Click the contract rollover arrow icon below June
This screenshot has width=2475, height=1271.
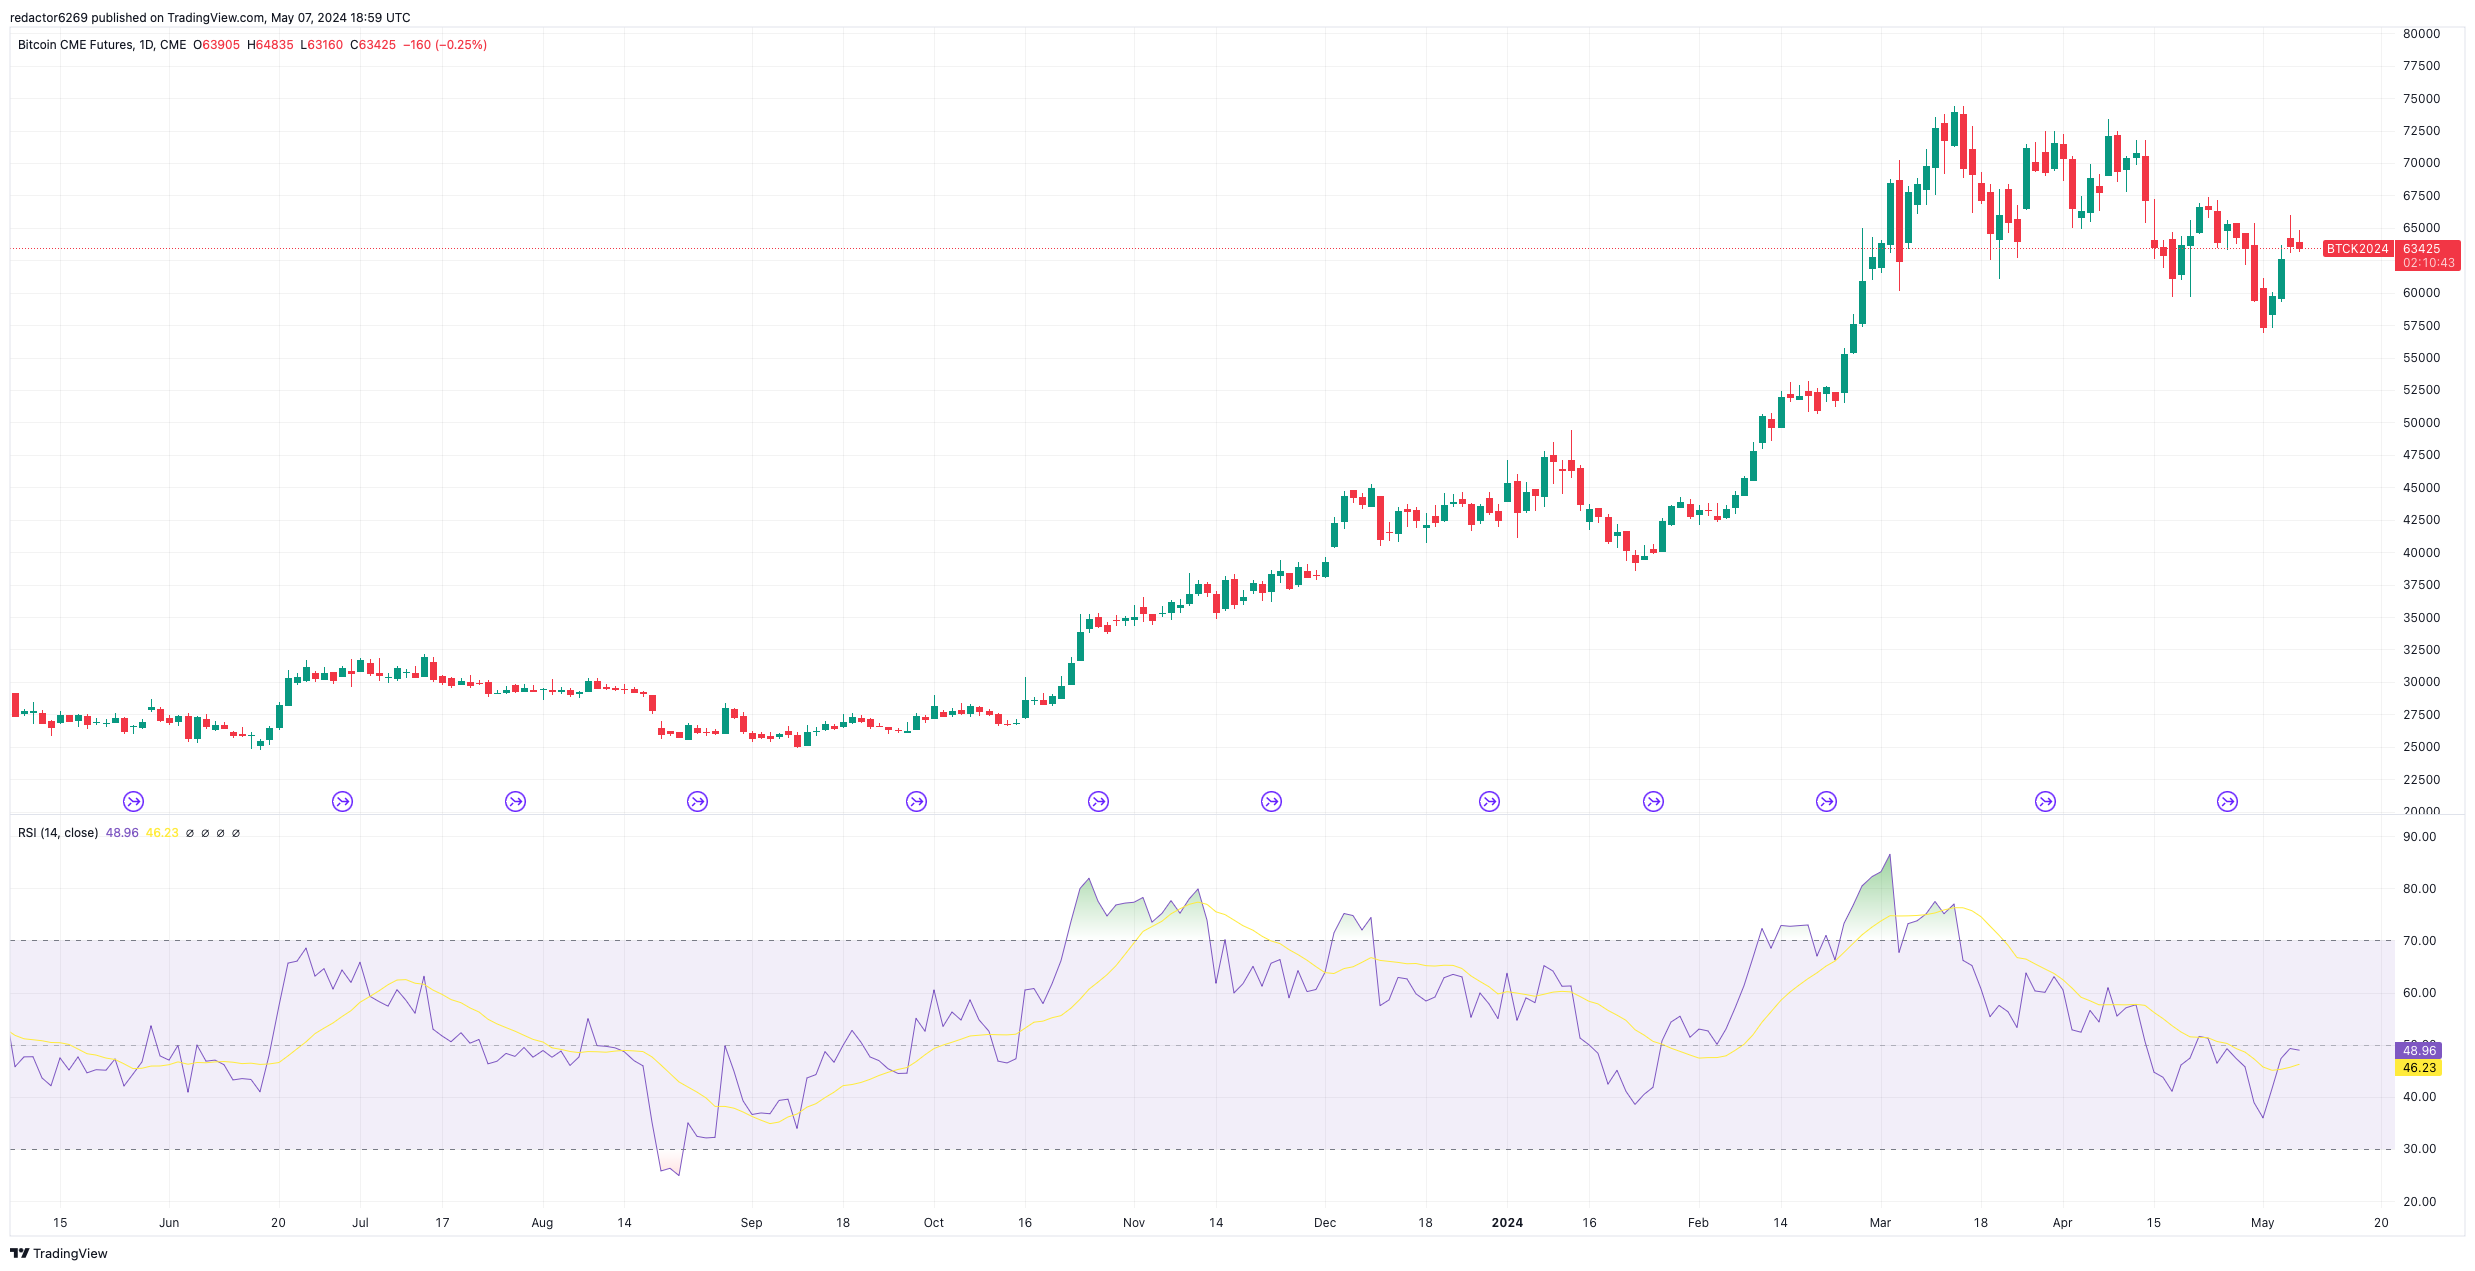[134, 800]
